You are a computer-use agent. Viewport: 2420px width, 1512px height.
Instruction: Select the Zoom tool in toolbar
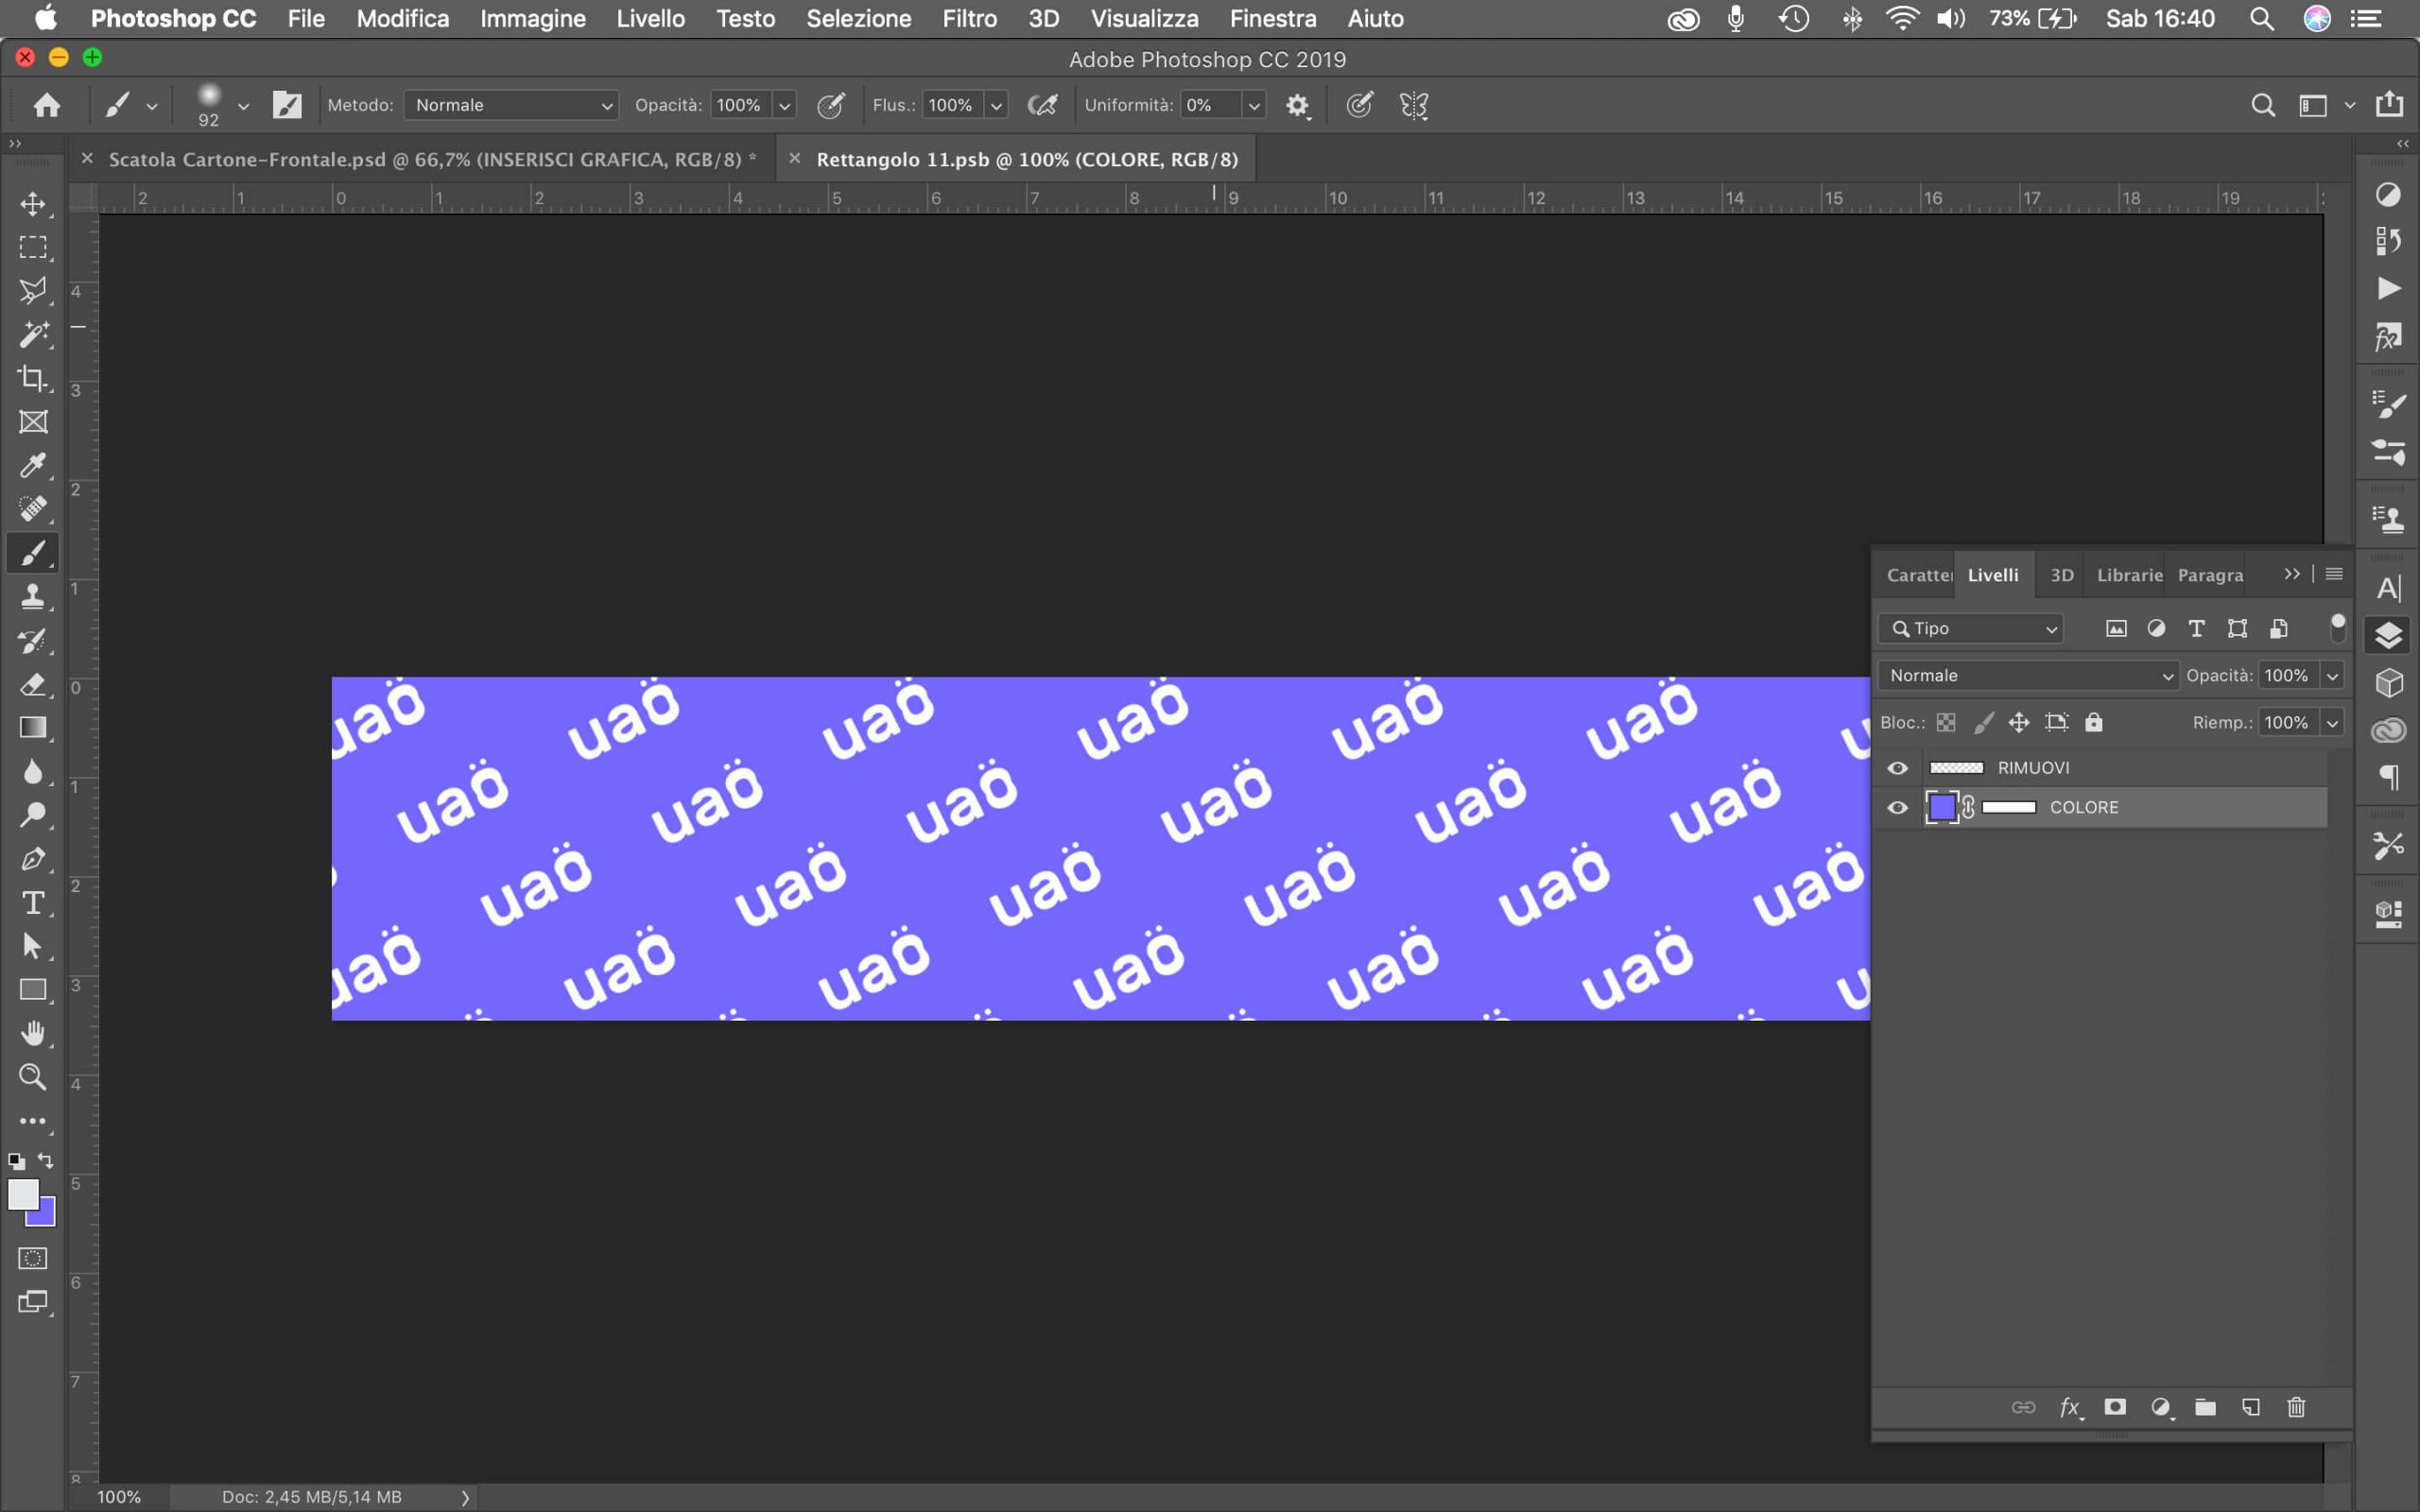[x=33, y=1077]
